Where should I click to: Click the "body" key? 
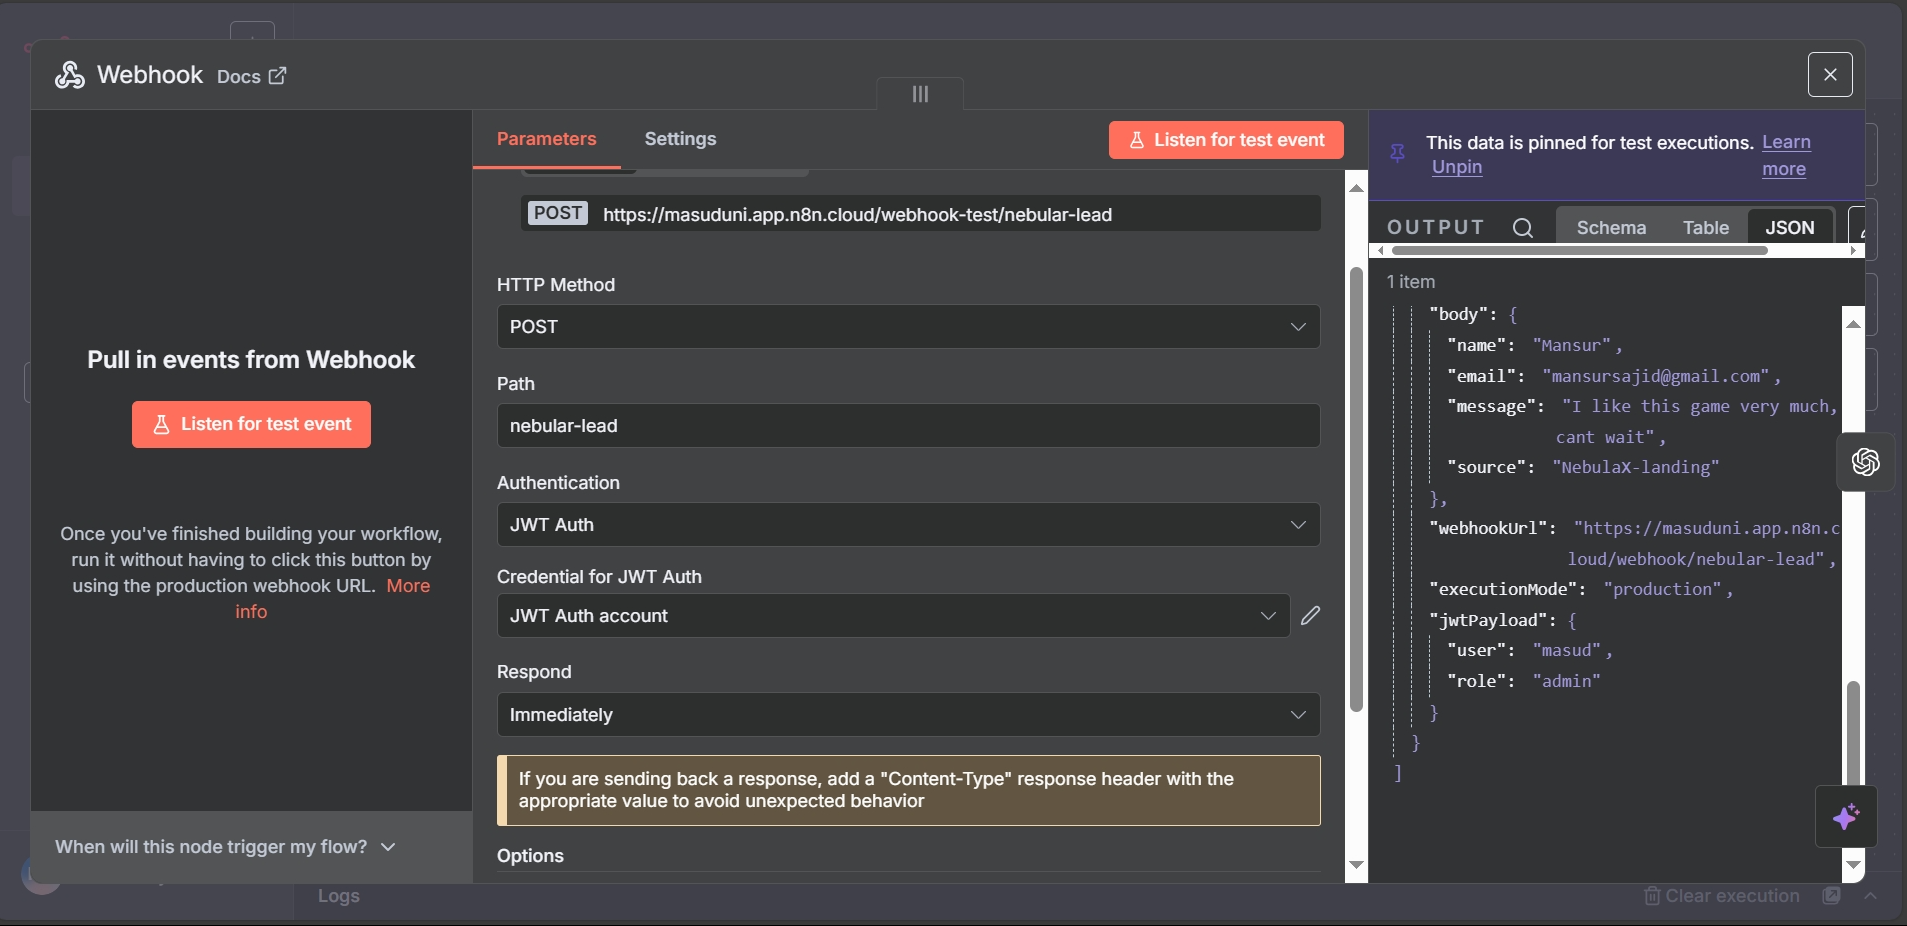pos(1458,315)
